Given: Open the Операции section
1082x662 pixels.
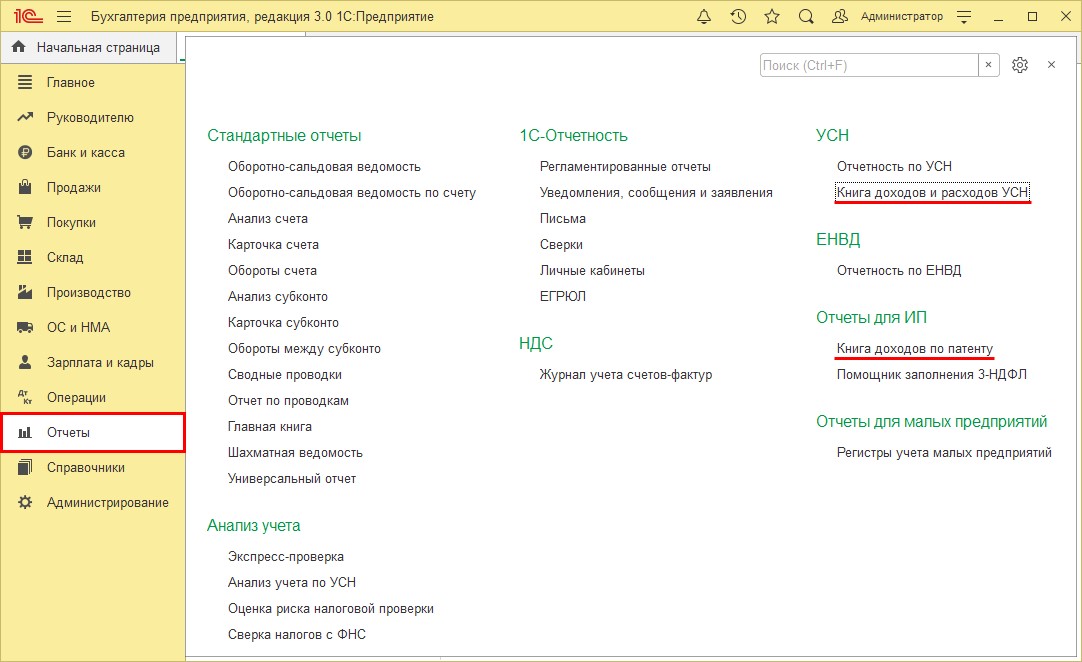Looking at the screenshot, I should 92,398.
